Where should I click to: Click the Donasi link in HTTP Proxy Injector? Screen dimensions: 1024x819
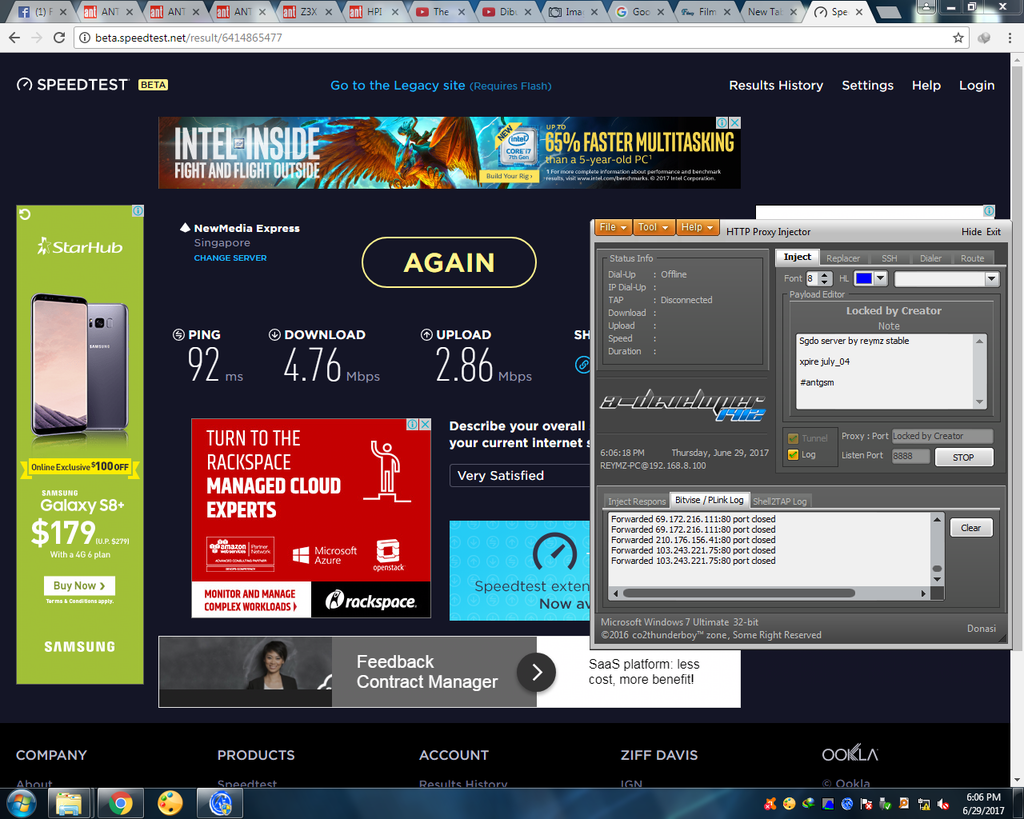pos(981,628)
